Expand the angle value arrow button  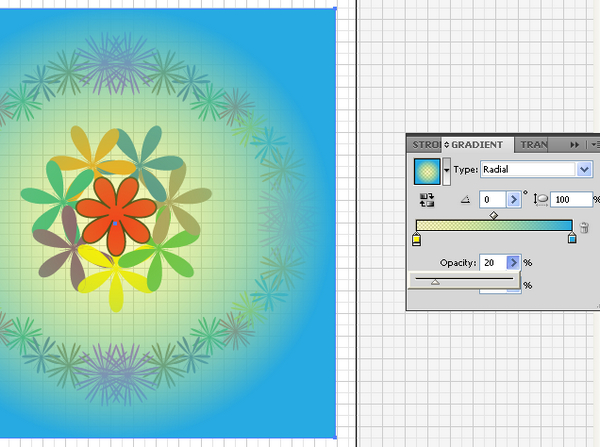pos(514,200)
